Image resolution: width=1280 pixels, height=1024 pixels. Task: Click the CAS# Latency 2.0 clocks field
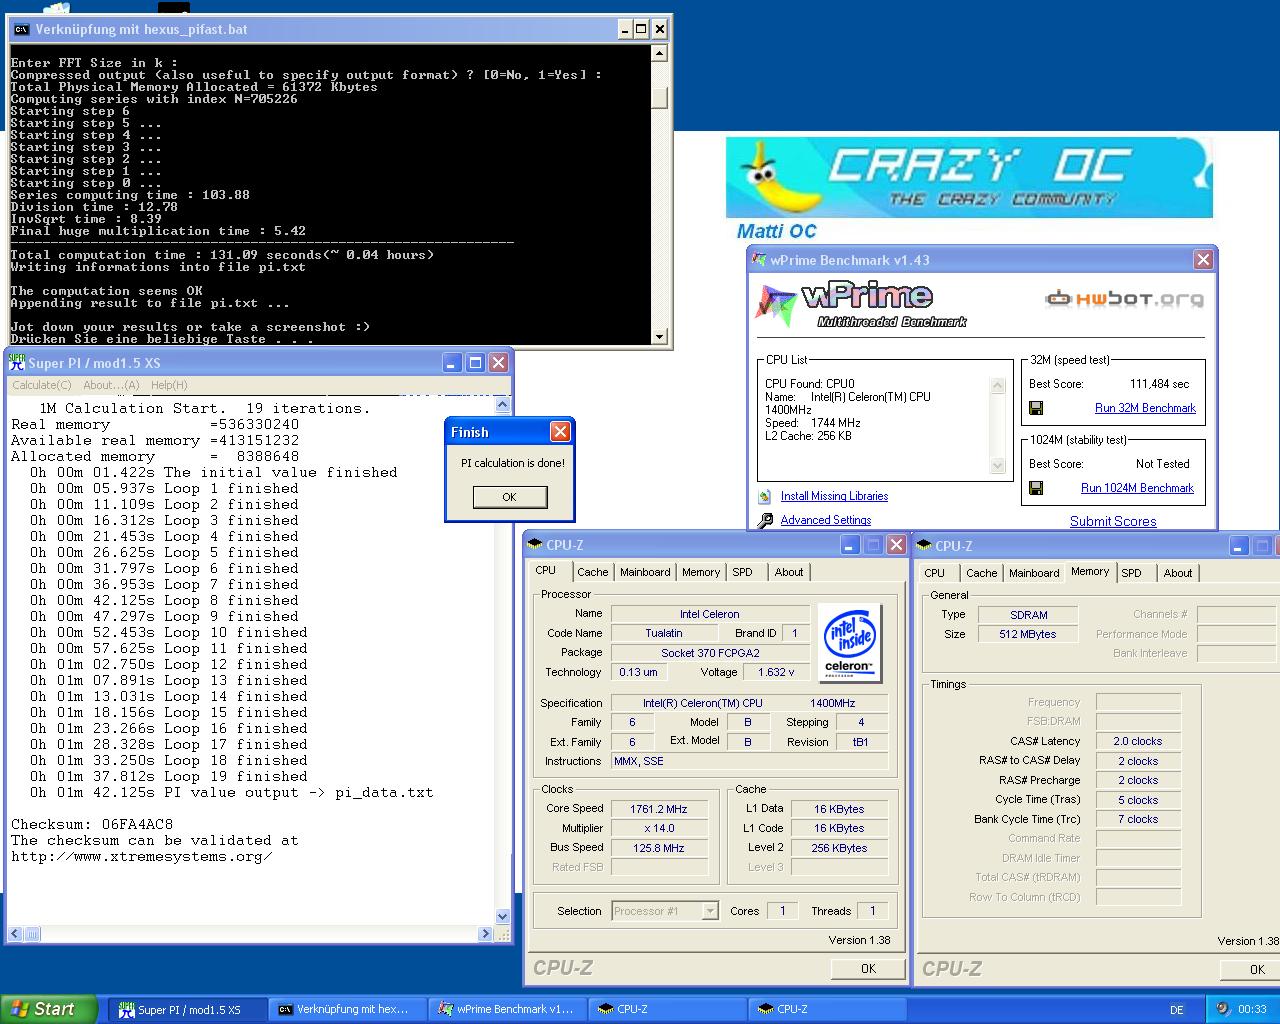tap(1138, 741)
